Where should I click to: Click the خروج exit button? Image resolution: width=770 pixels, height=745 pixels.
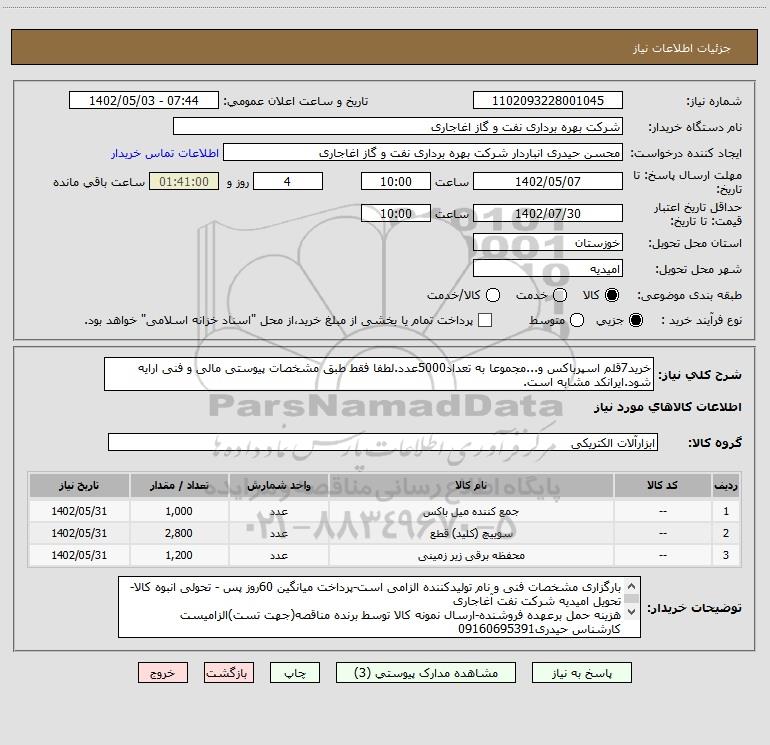163,673
